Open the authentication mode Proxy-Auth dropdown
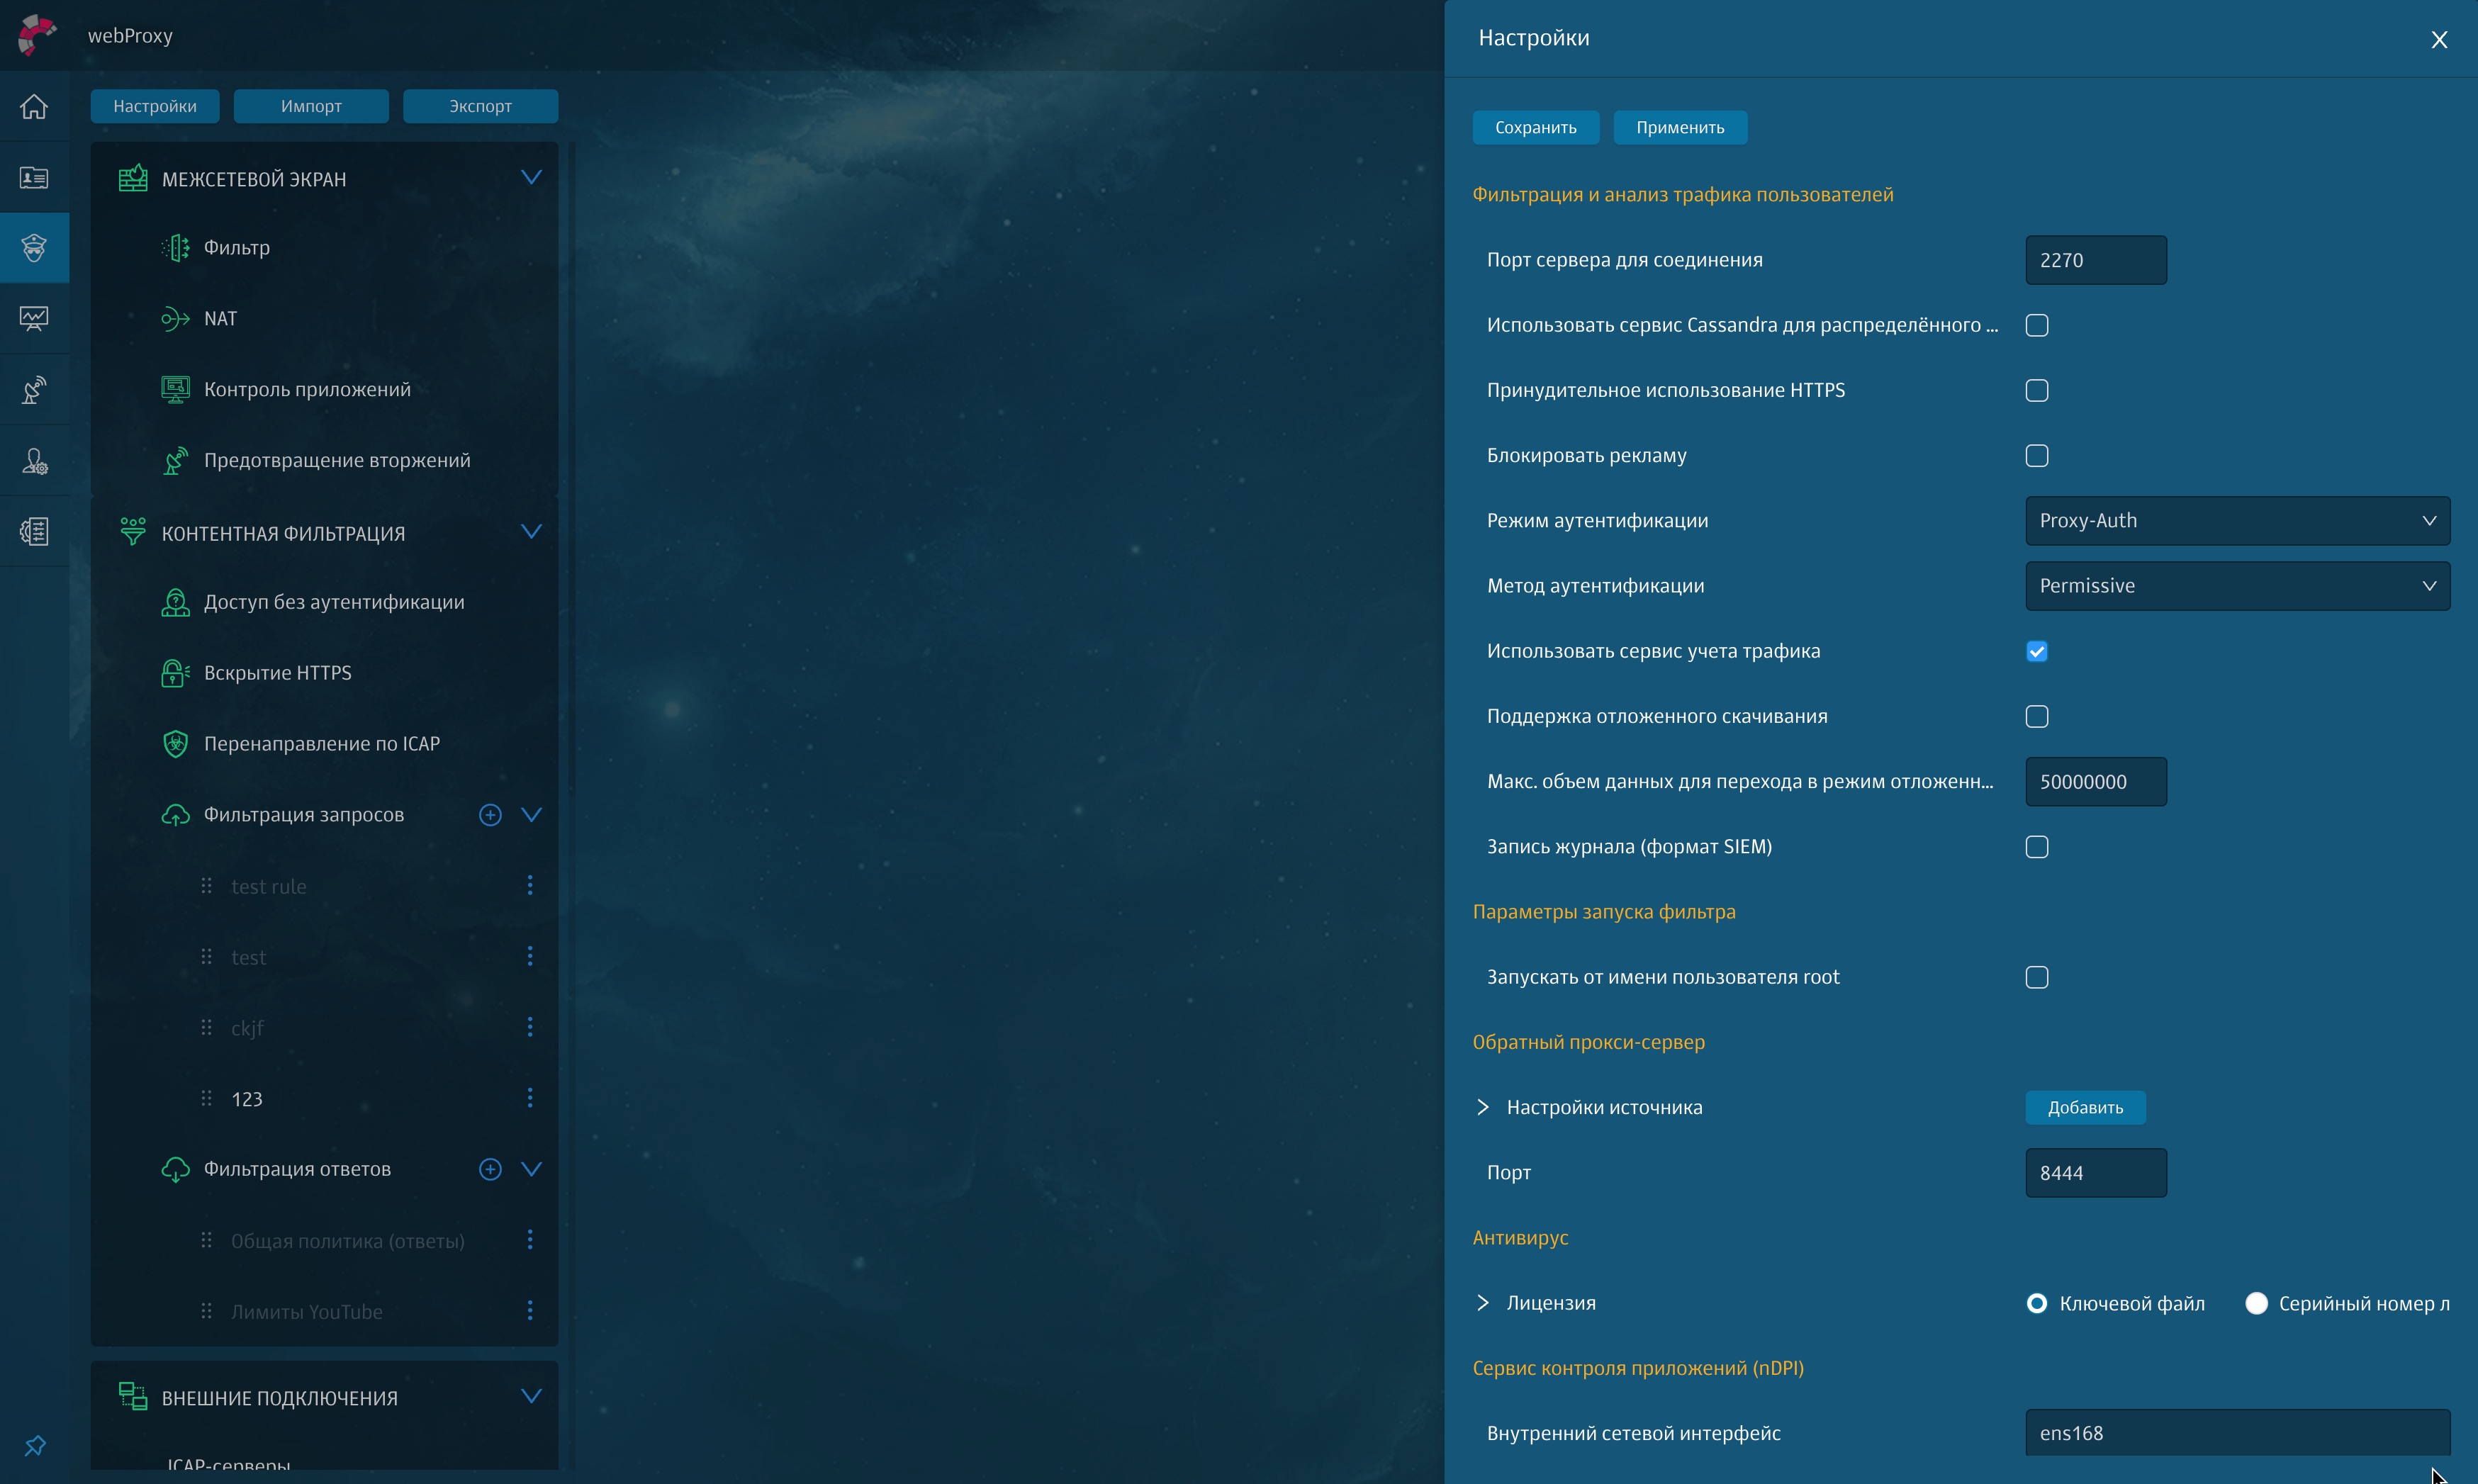 pyautogui.click(x=2237, y=521)
